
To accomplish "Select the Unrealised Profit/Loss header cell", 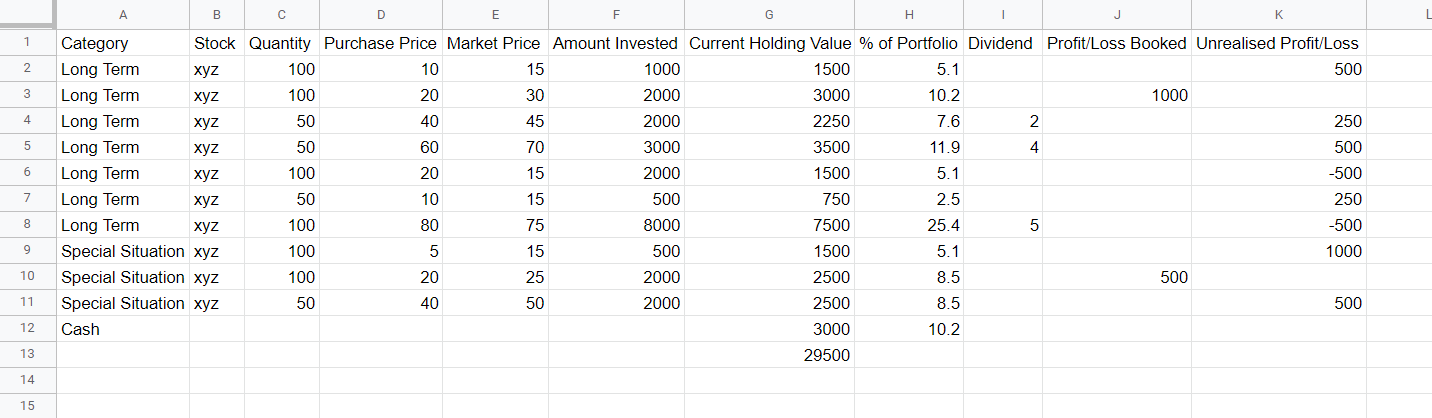I will [1278, 43].
